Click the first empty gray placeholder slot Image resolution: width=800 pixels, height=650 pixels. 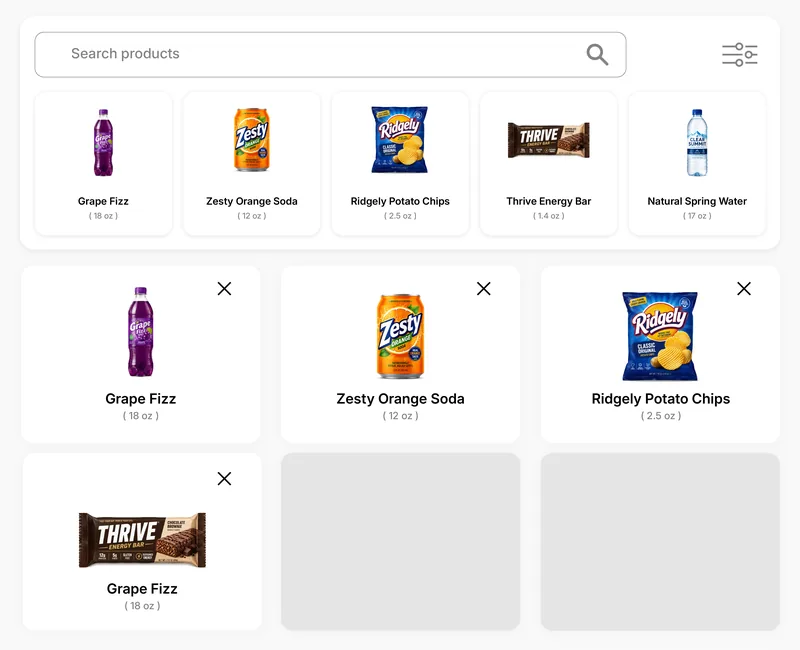pyautogui.click(x=401, y=541)
